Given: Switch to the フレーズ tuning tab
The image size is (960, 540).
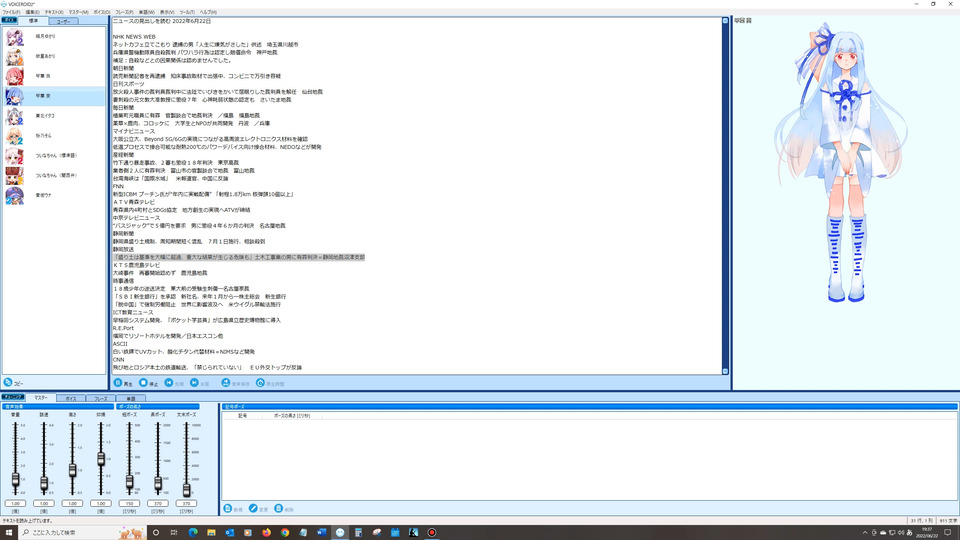Looking at the screenshot, I should tap(101, 399).
